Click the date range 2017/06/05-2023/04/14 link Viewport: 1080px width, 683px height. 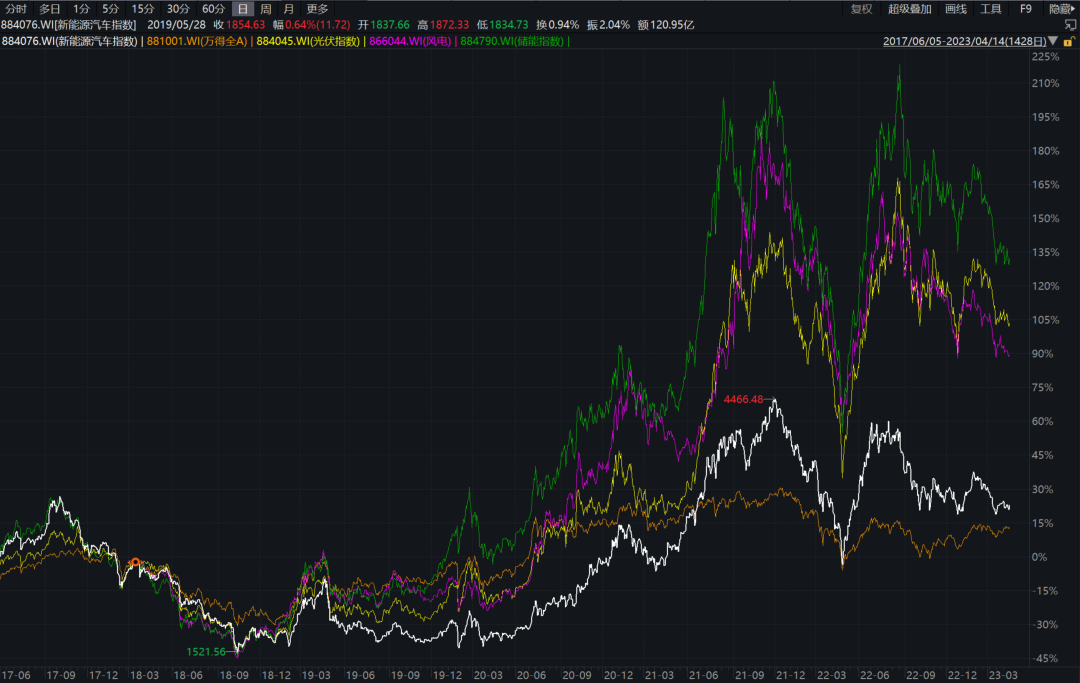pos(964,42)
